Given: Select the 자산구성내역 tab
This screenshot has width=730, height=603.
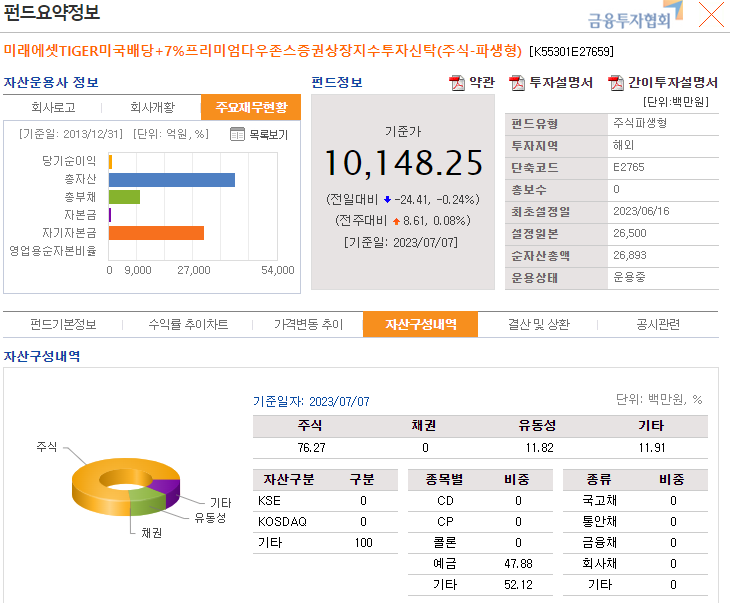Looking at the screenshot, I should click(420, 324).
